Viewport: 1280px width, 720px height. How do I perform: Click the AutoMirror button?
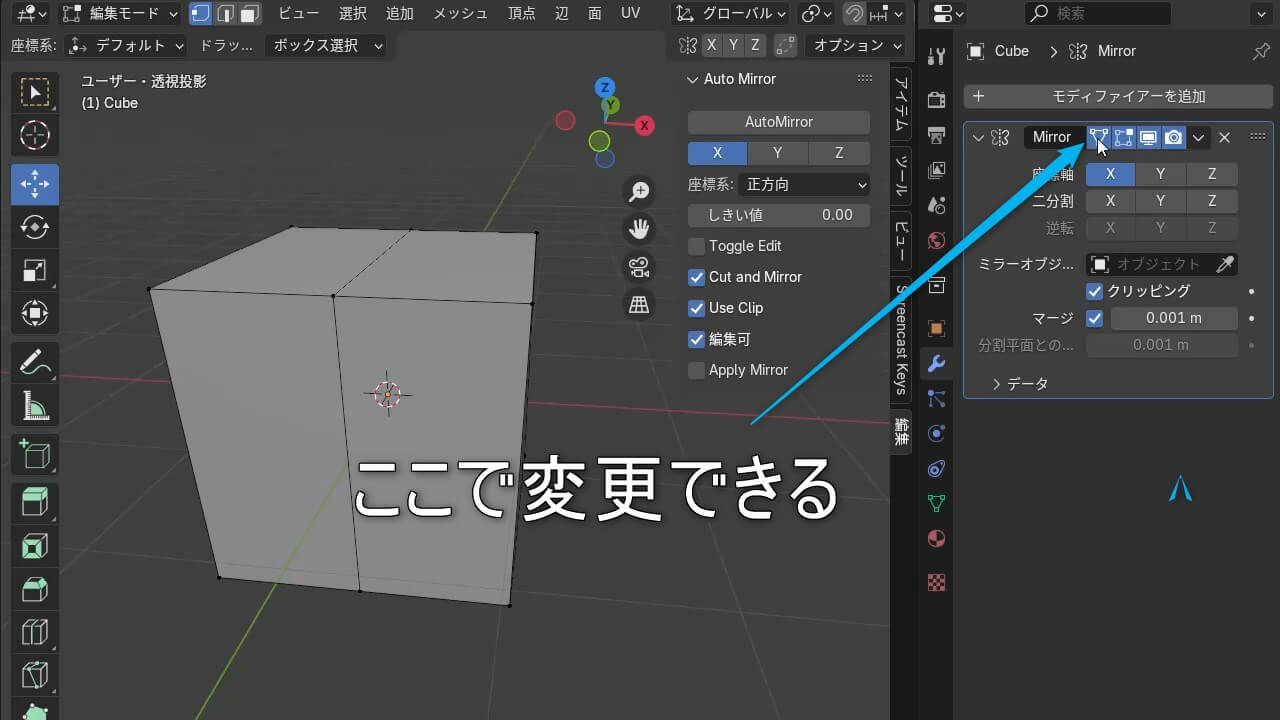point(778,121)
